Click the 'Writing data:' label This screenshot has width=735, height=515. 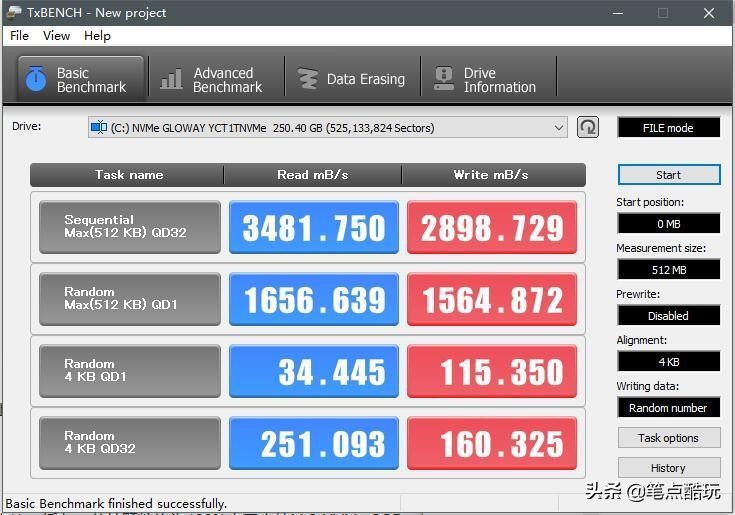[x=647, y=386]
